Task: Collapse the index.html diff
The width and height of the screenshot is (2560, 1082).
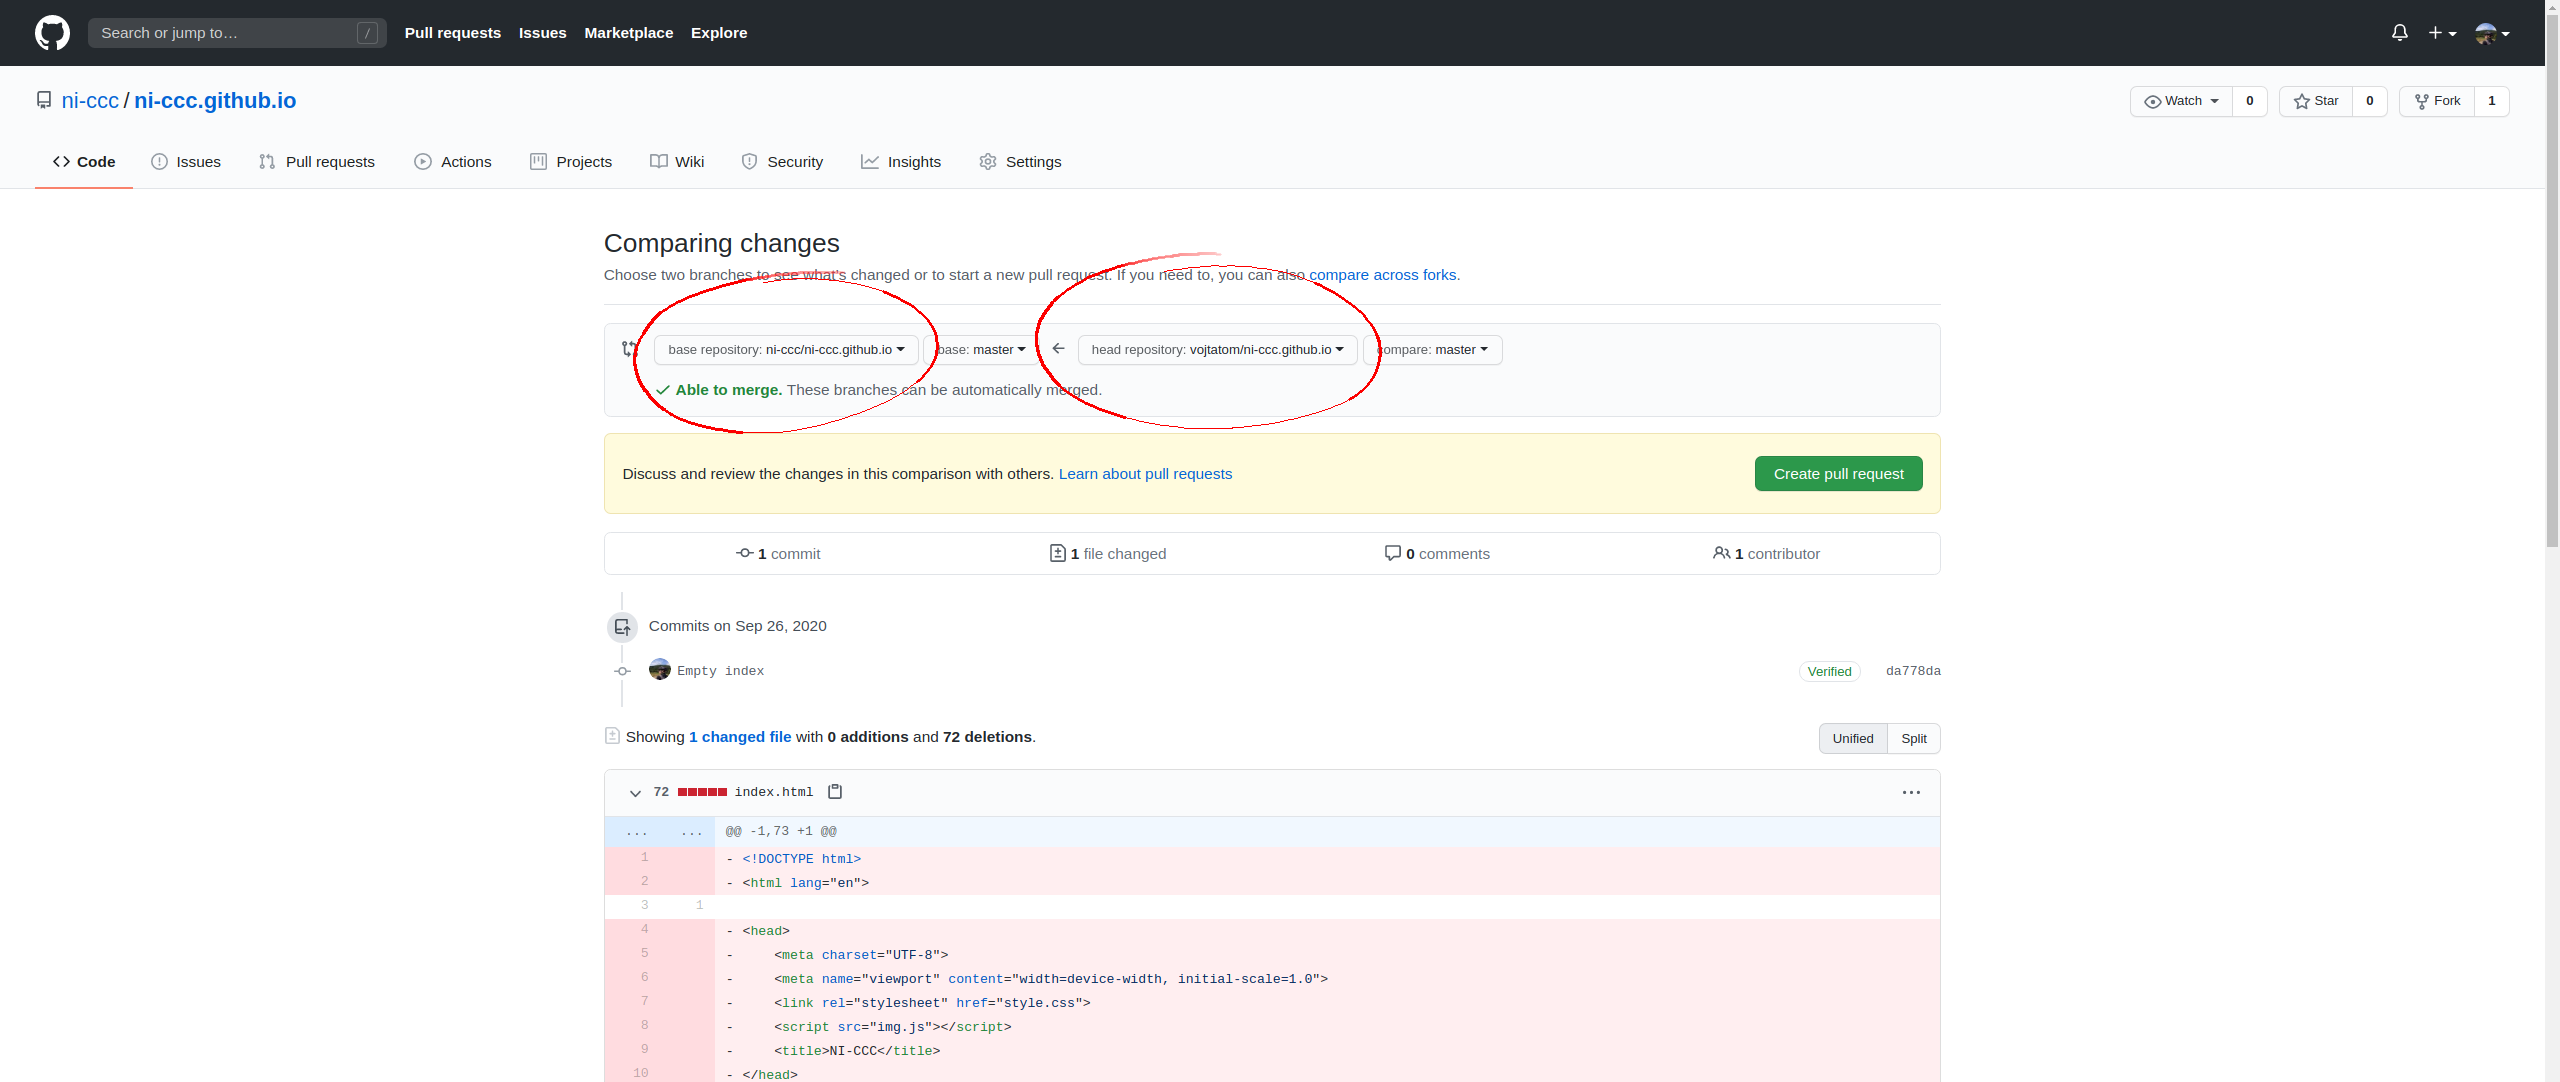Action: pos(635,793)
